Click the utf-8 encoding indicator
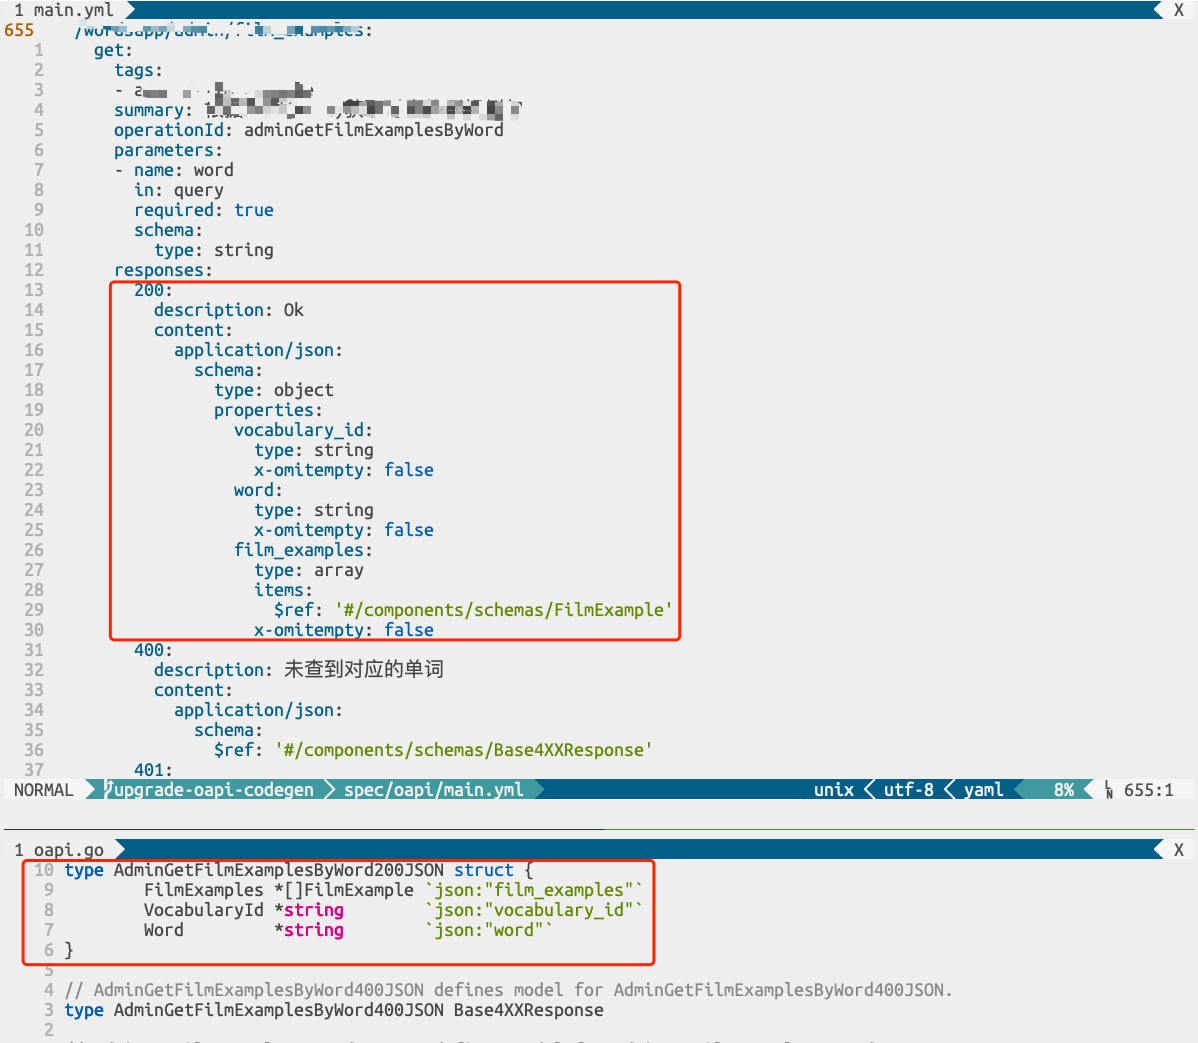The width and height of the screenshot is (1198, 1043). 908,790
